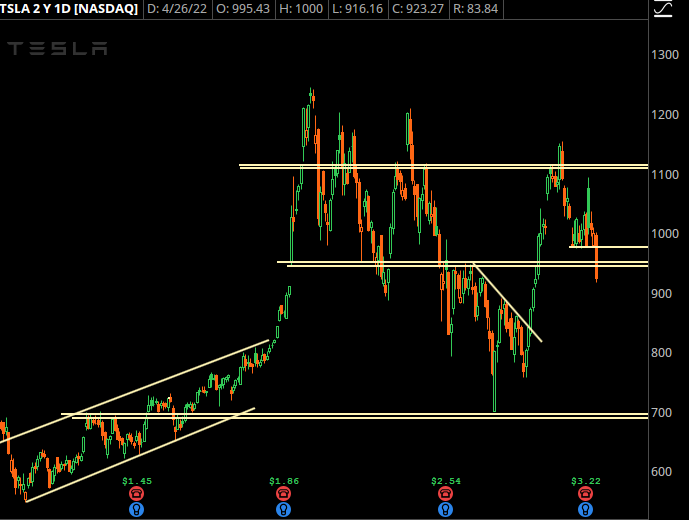
Task: Select the upper ascending channel trendline
Action: (134, 390)
